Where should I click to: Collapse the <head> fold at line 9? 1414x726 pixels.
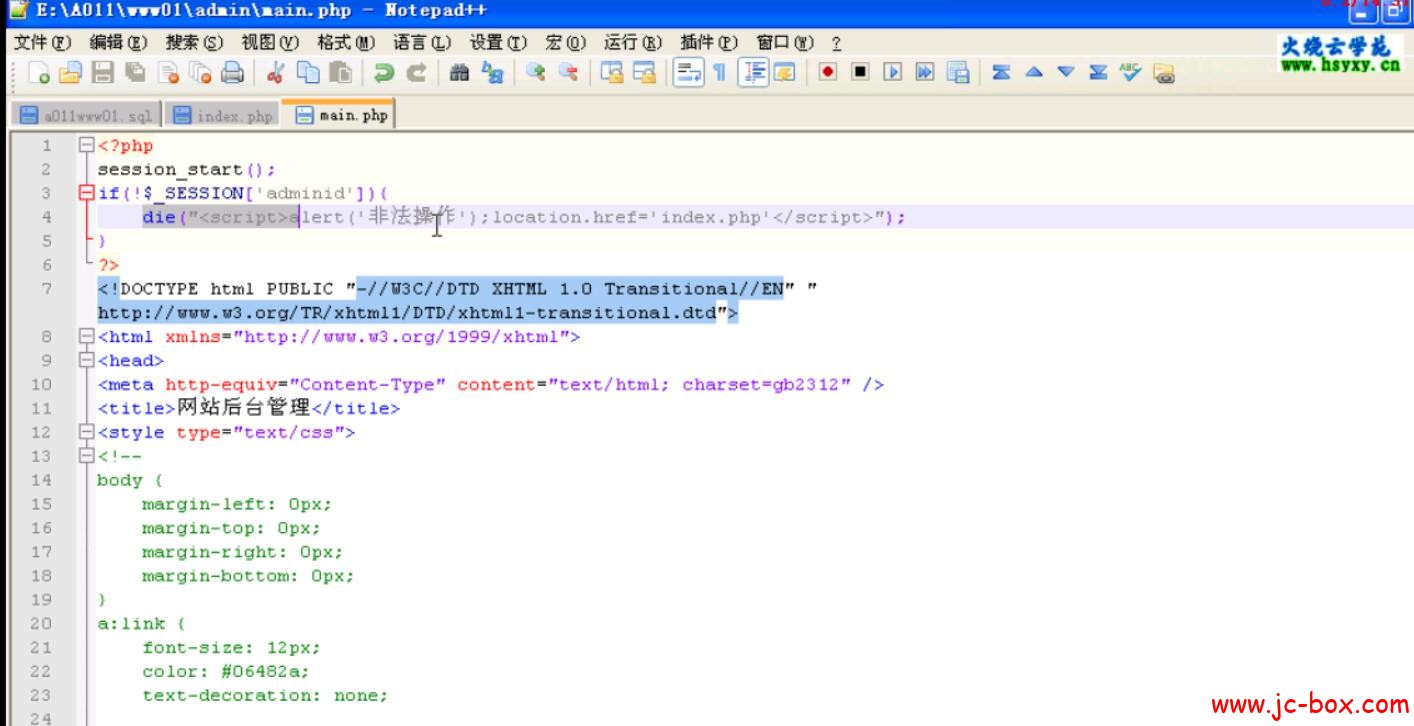[86, 361]
